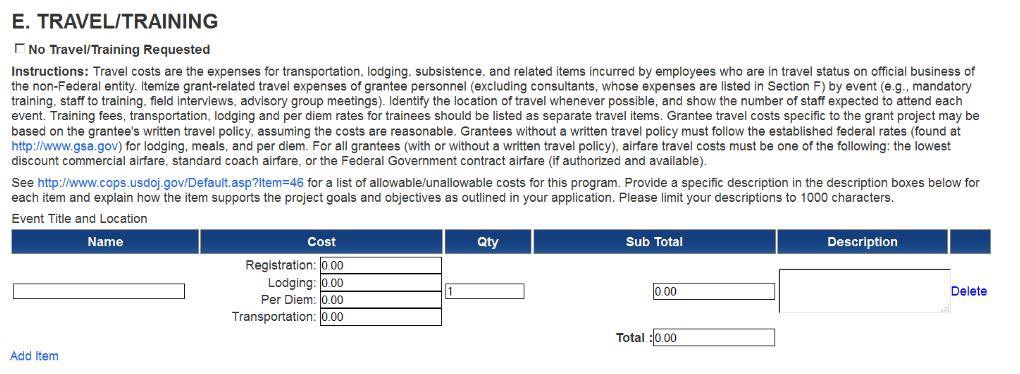Click the Cost column header
Viewport: 1020px width, 374px height.
click(321, 241)
